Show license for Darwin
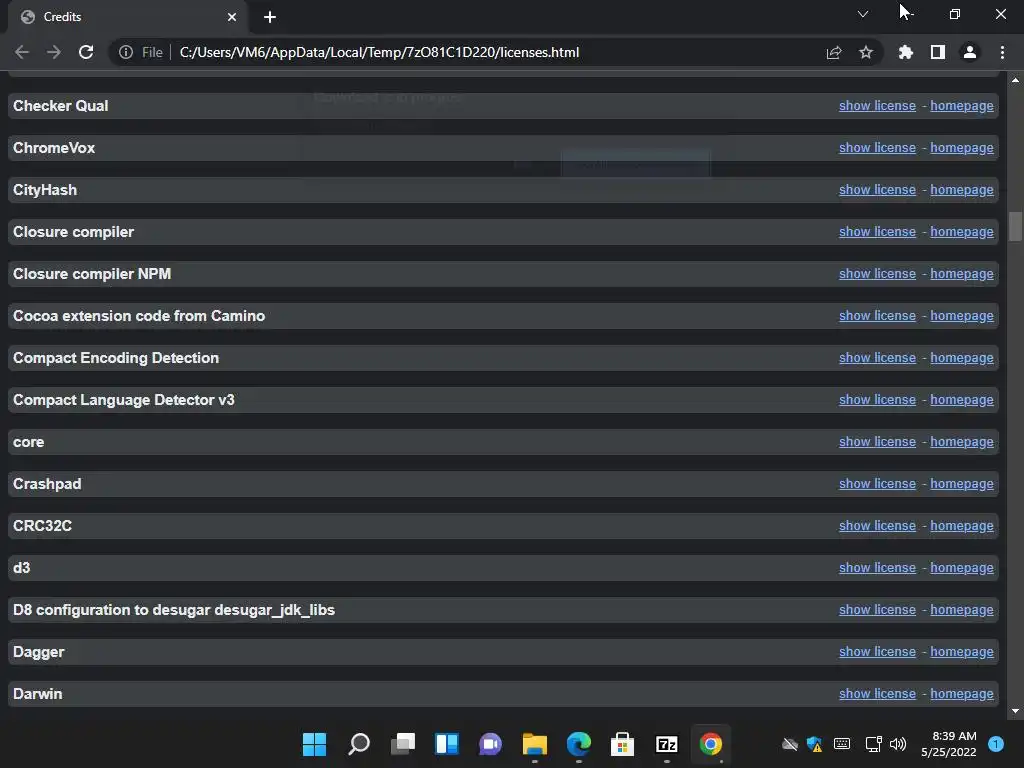This screenshot has width=1024, height=768. click(877, 694)
